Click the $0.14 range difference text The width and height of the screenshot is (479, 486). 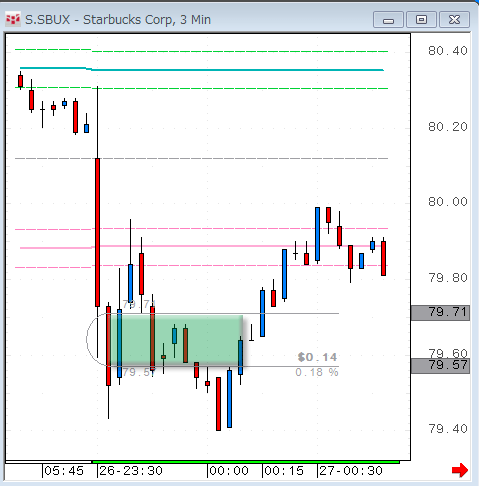pyautogui.click(x=317, y=357)
